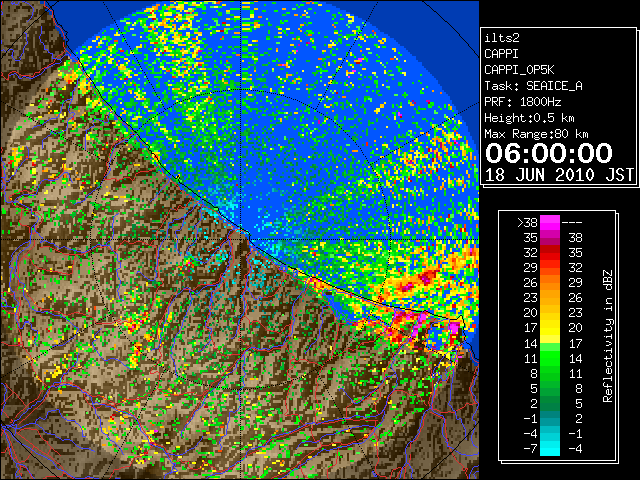Click the "PRF: 1800Hz" text
This screenshot has height=480, width=640.
pos(522,102)
